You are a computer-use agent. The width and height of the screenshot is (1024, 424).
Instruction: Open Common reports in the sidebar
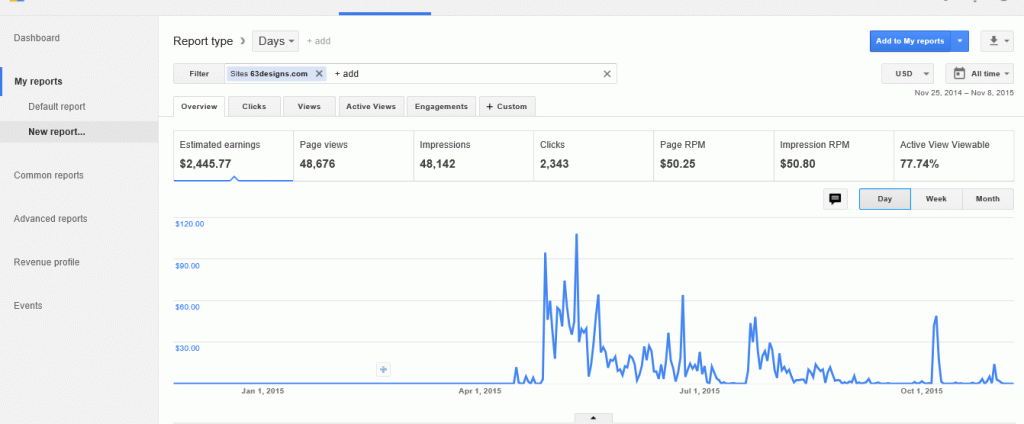pyautogui.click(x=48, y=175)
